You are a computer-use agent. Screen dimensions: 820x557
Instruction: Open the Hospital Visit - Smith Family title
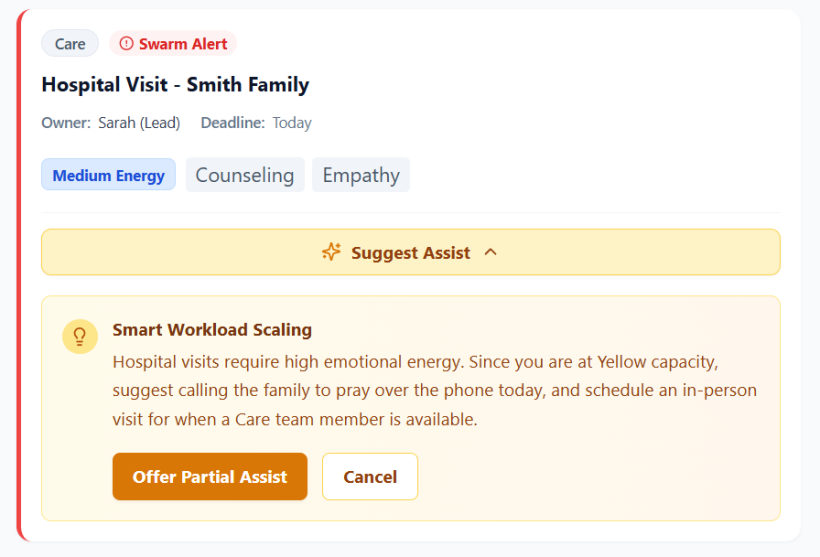coord(175,85)
